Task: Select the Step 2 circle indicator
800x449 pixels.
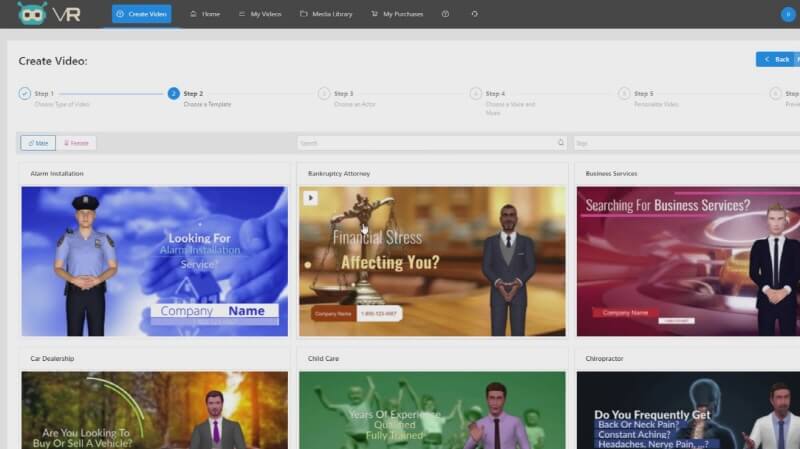Action: pyautogui.click(x=173, y=93)
